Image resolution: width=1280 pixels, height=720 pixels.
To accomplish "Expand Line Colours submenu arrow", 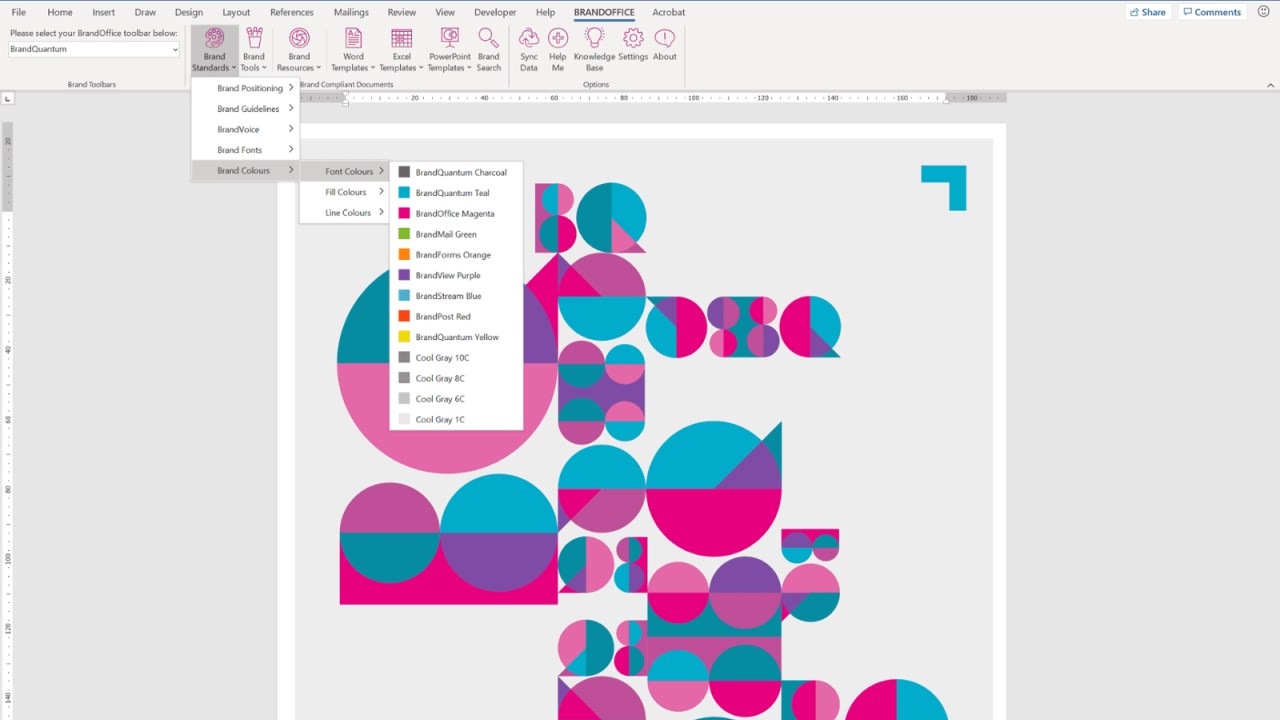I will tap(381, 212).
